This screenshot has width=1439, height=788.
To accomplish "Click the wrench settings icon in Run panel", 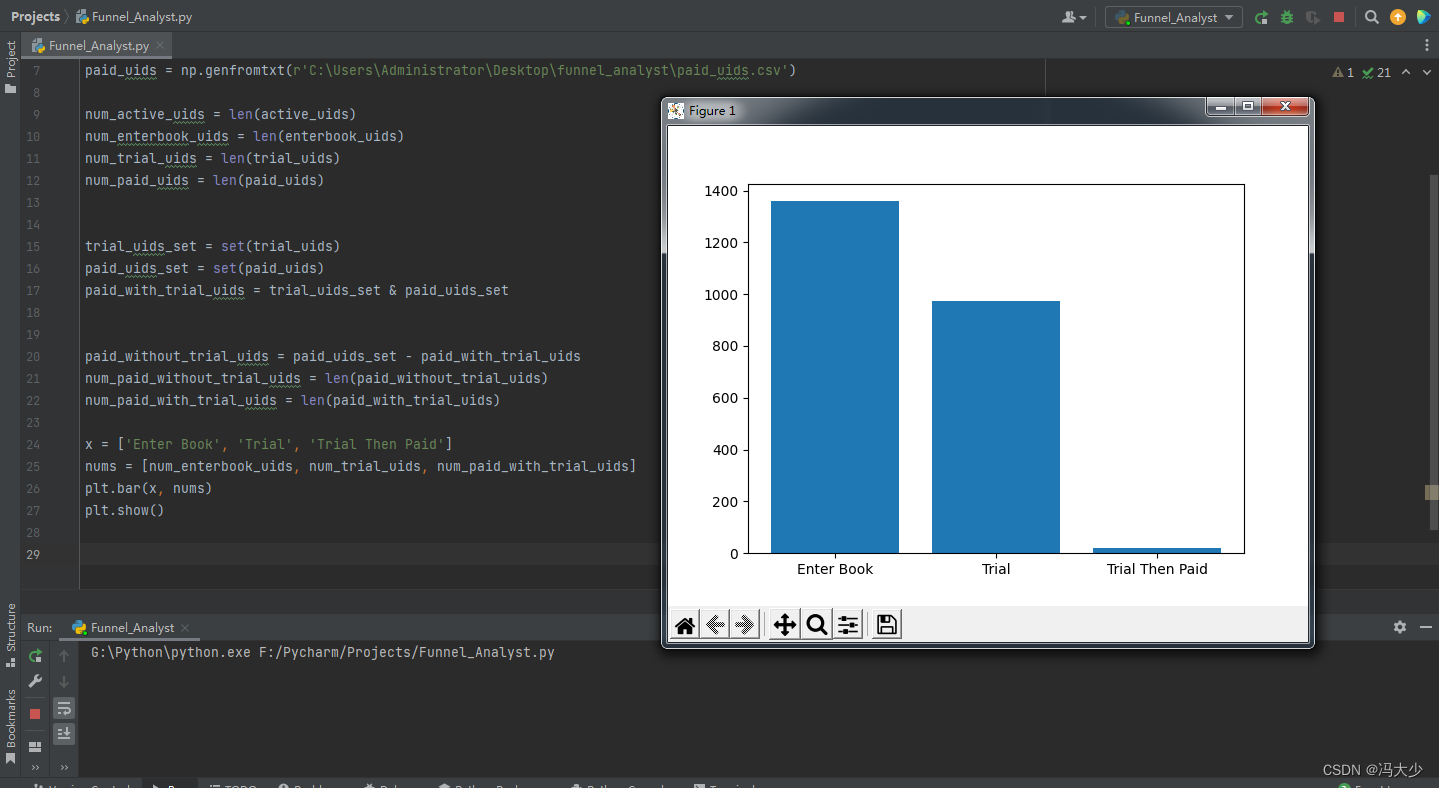I will coord(35,681).
